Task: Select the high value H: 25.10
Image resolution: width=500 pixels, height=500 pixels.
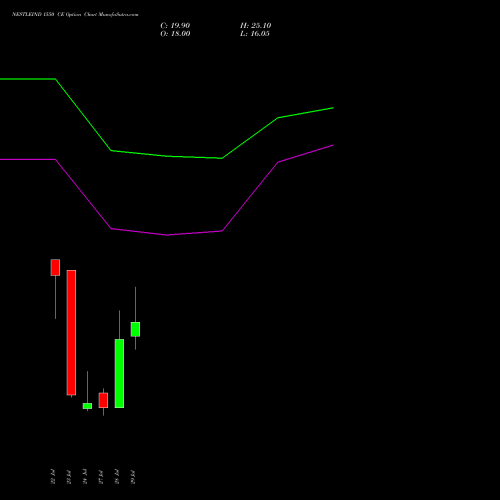Action: (x=255, y=26)
